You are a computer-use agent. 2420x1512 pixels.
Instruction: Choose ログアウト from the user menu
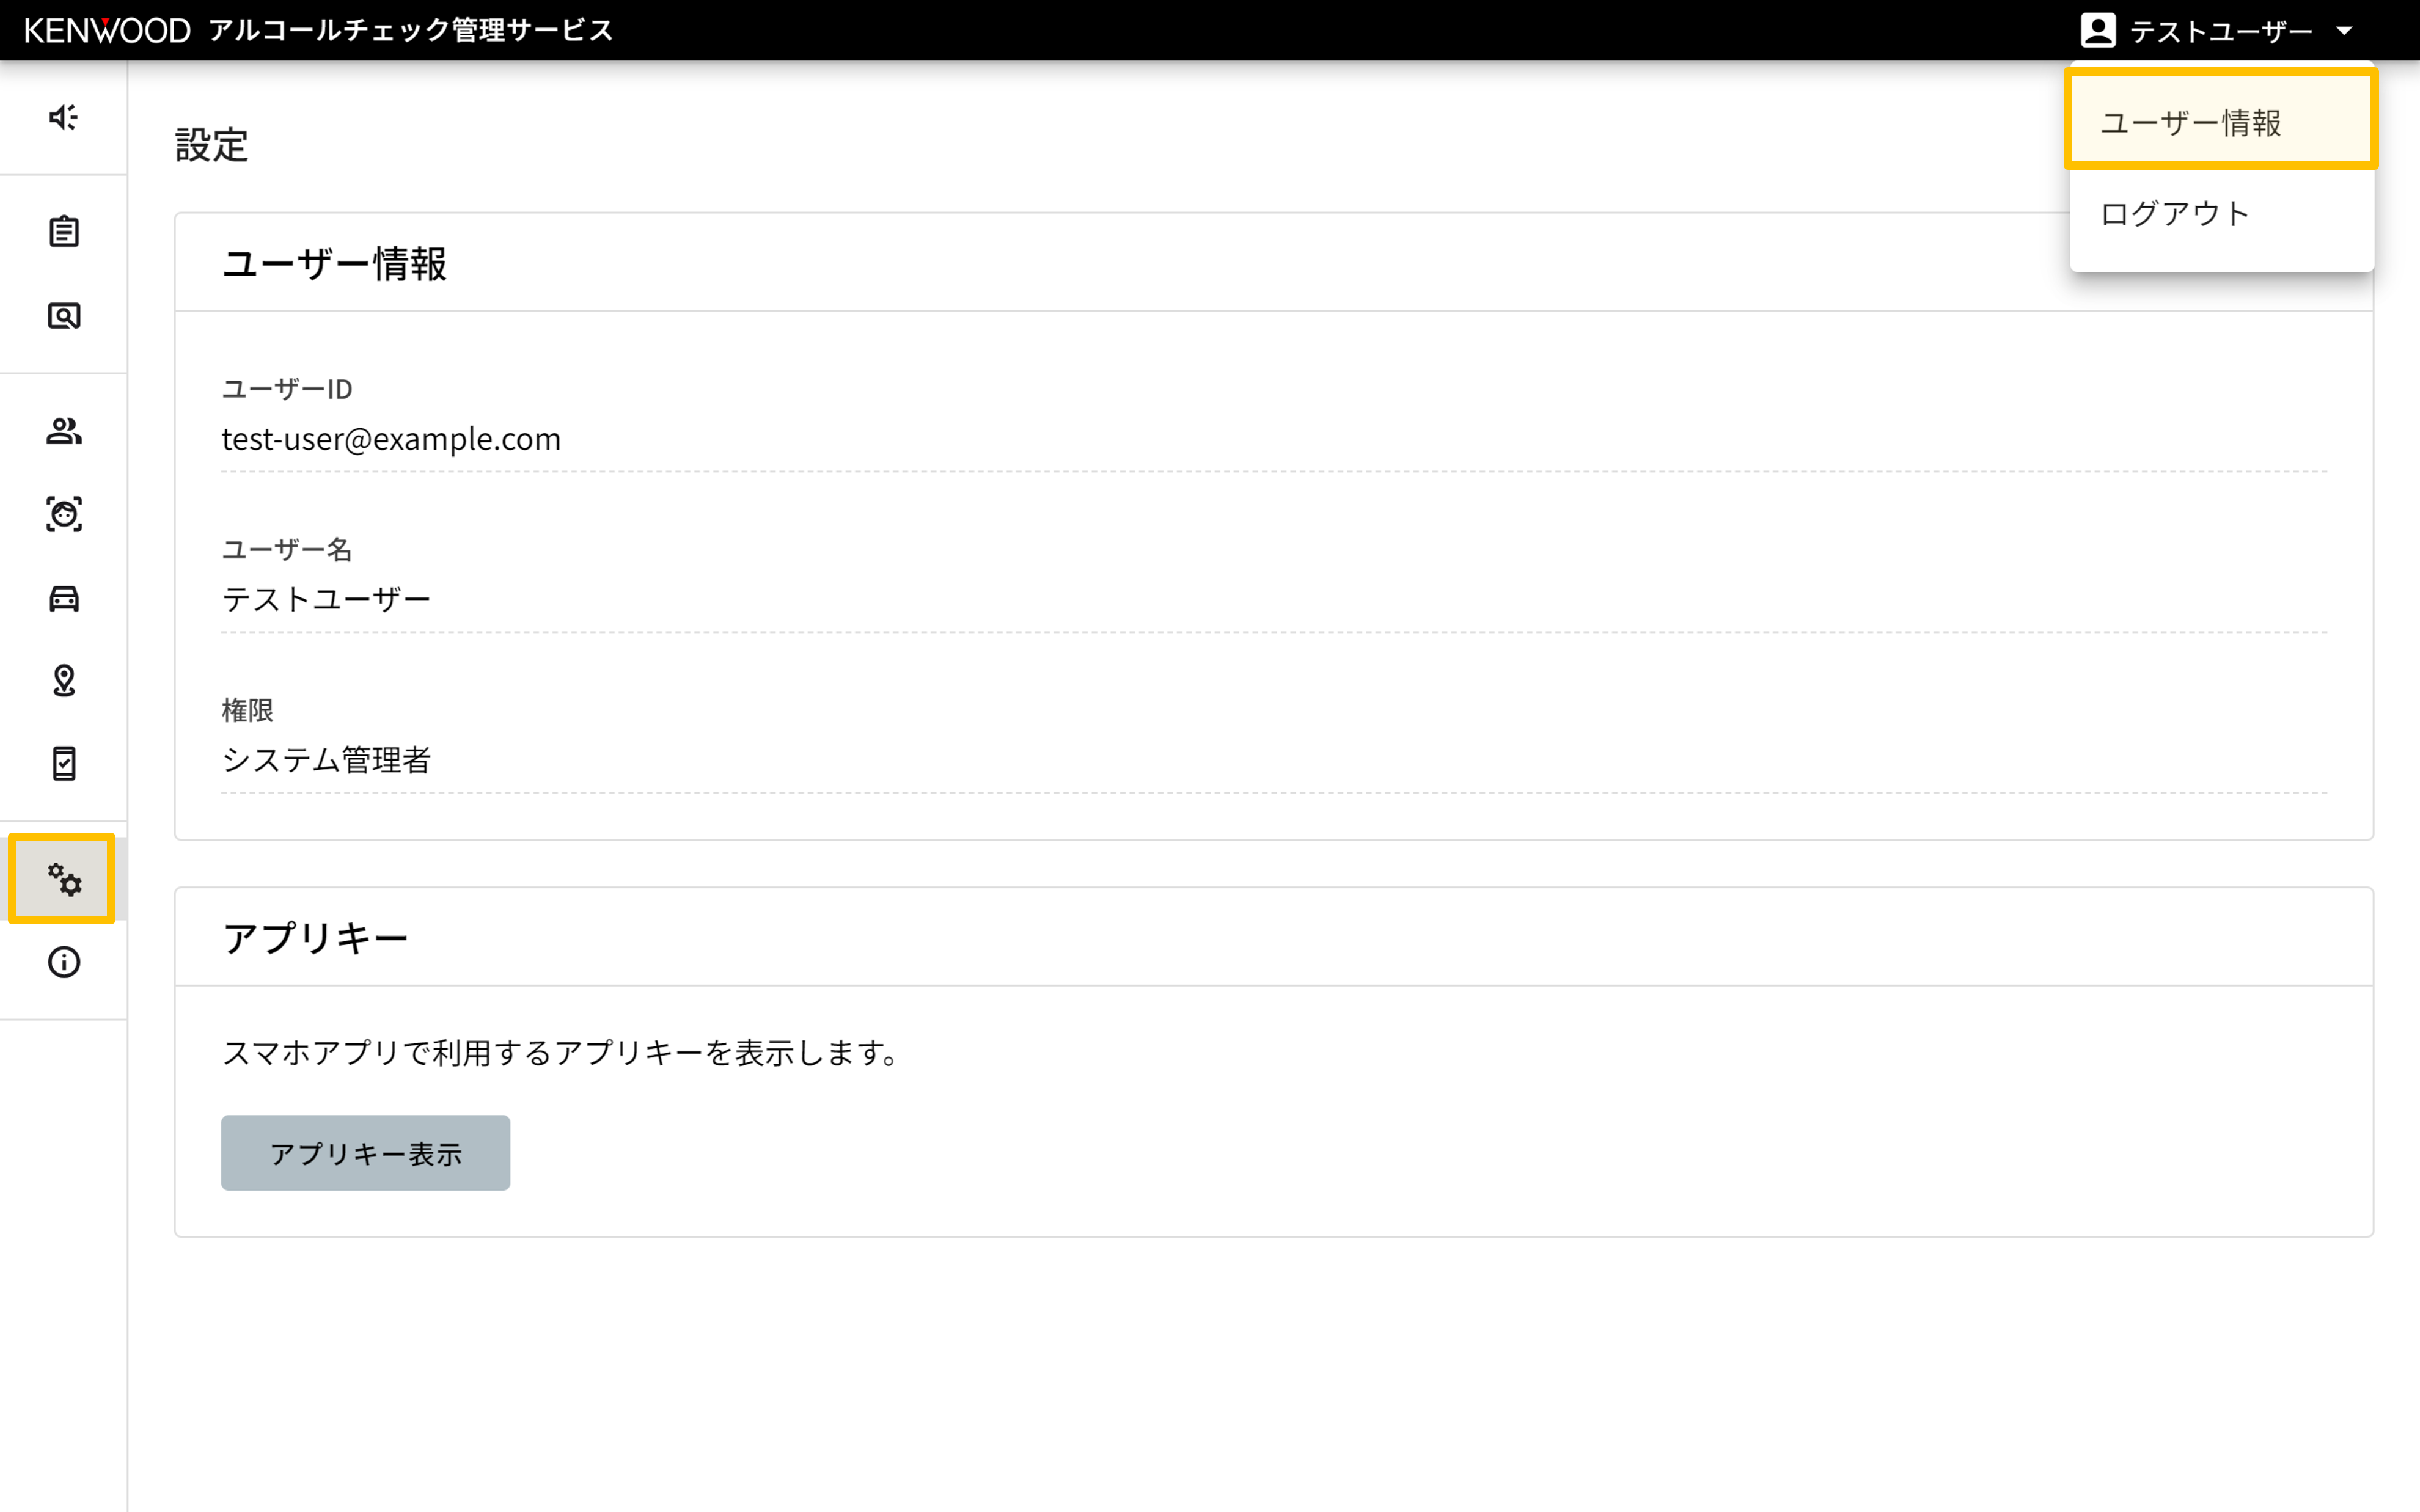point(2174,214)
